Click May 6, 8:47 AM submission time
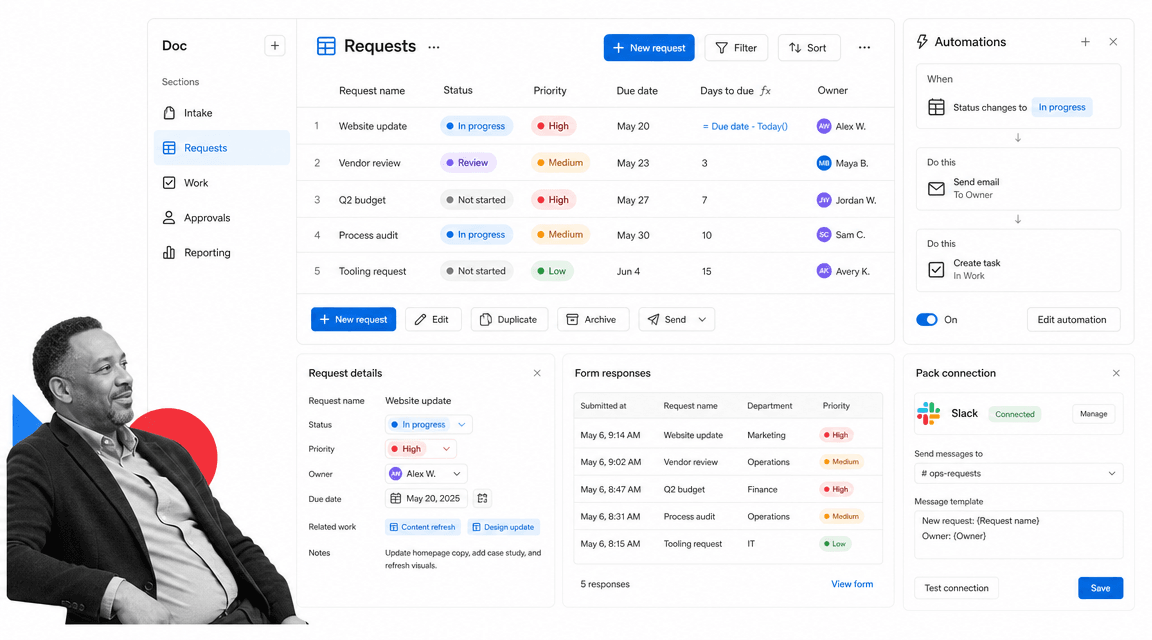The image size is (1152, 640). [x=611, y=489]
